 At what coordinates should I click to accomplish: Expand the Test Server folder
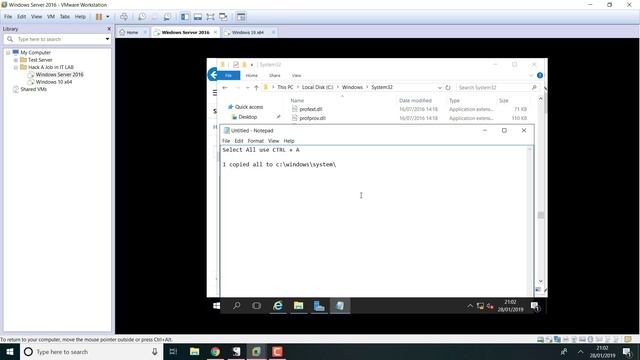point(16,60)
